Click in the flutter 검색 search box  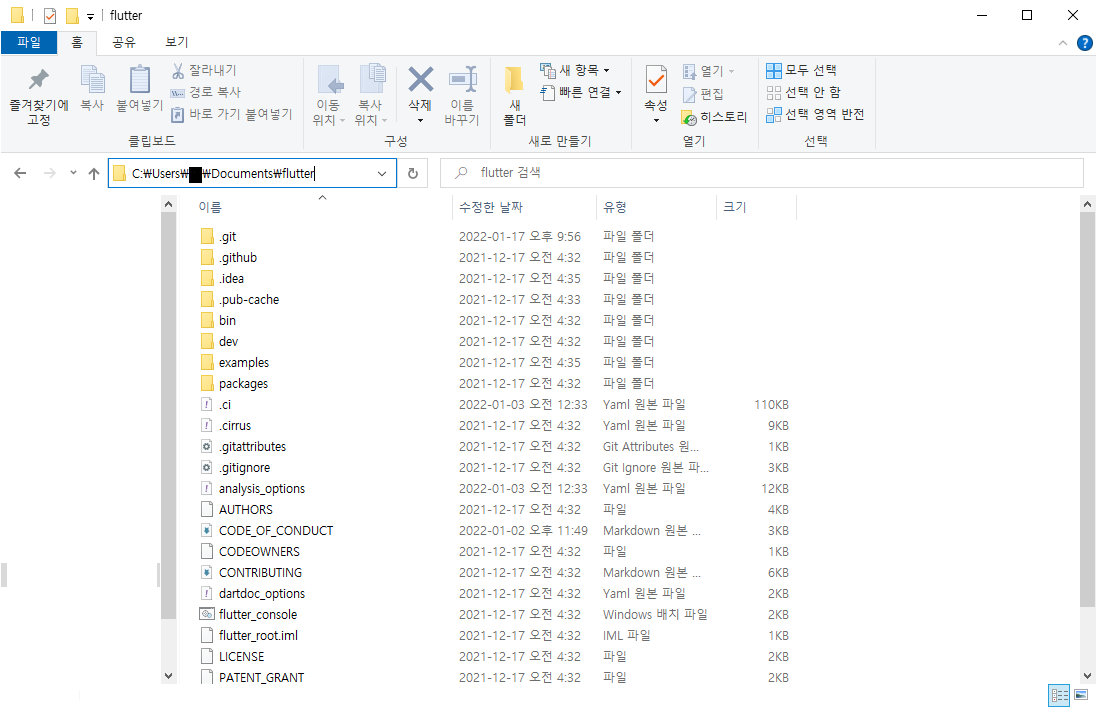(762, 173)
